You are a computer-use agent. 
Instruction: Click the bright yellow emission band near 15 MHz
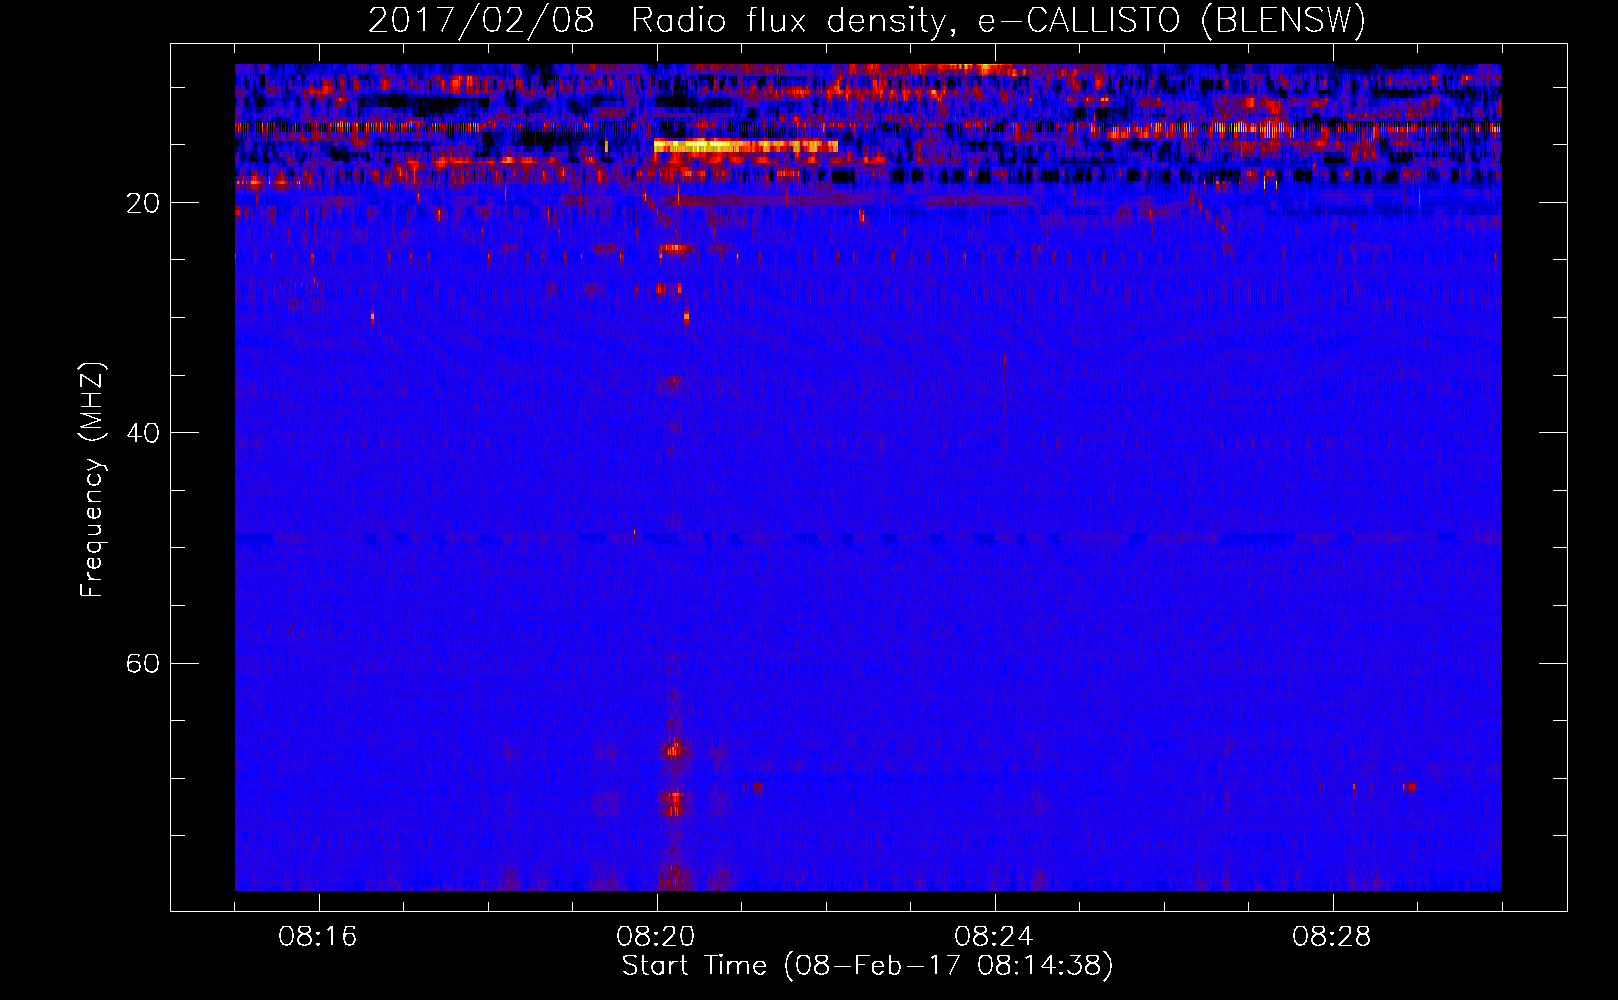click(745, 146)
